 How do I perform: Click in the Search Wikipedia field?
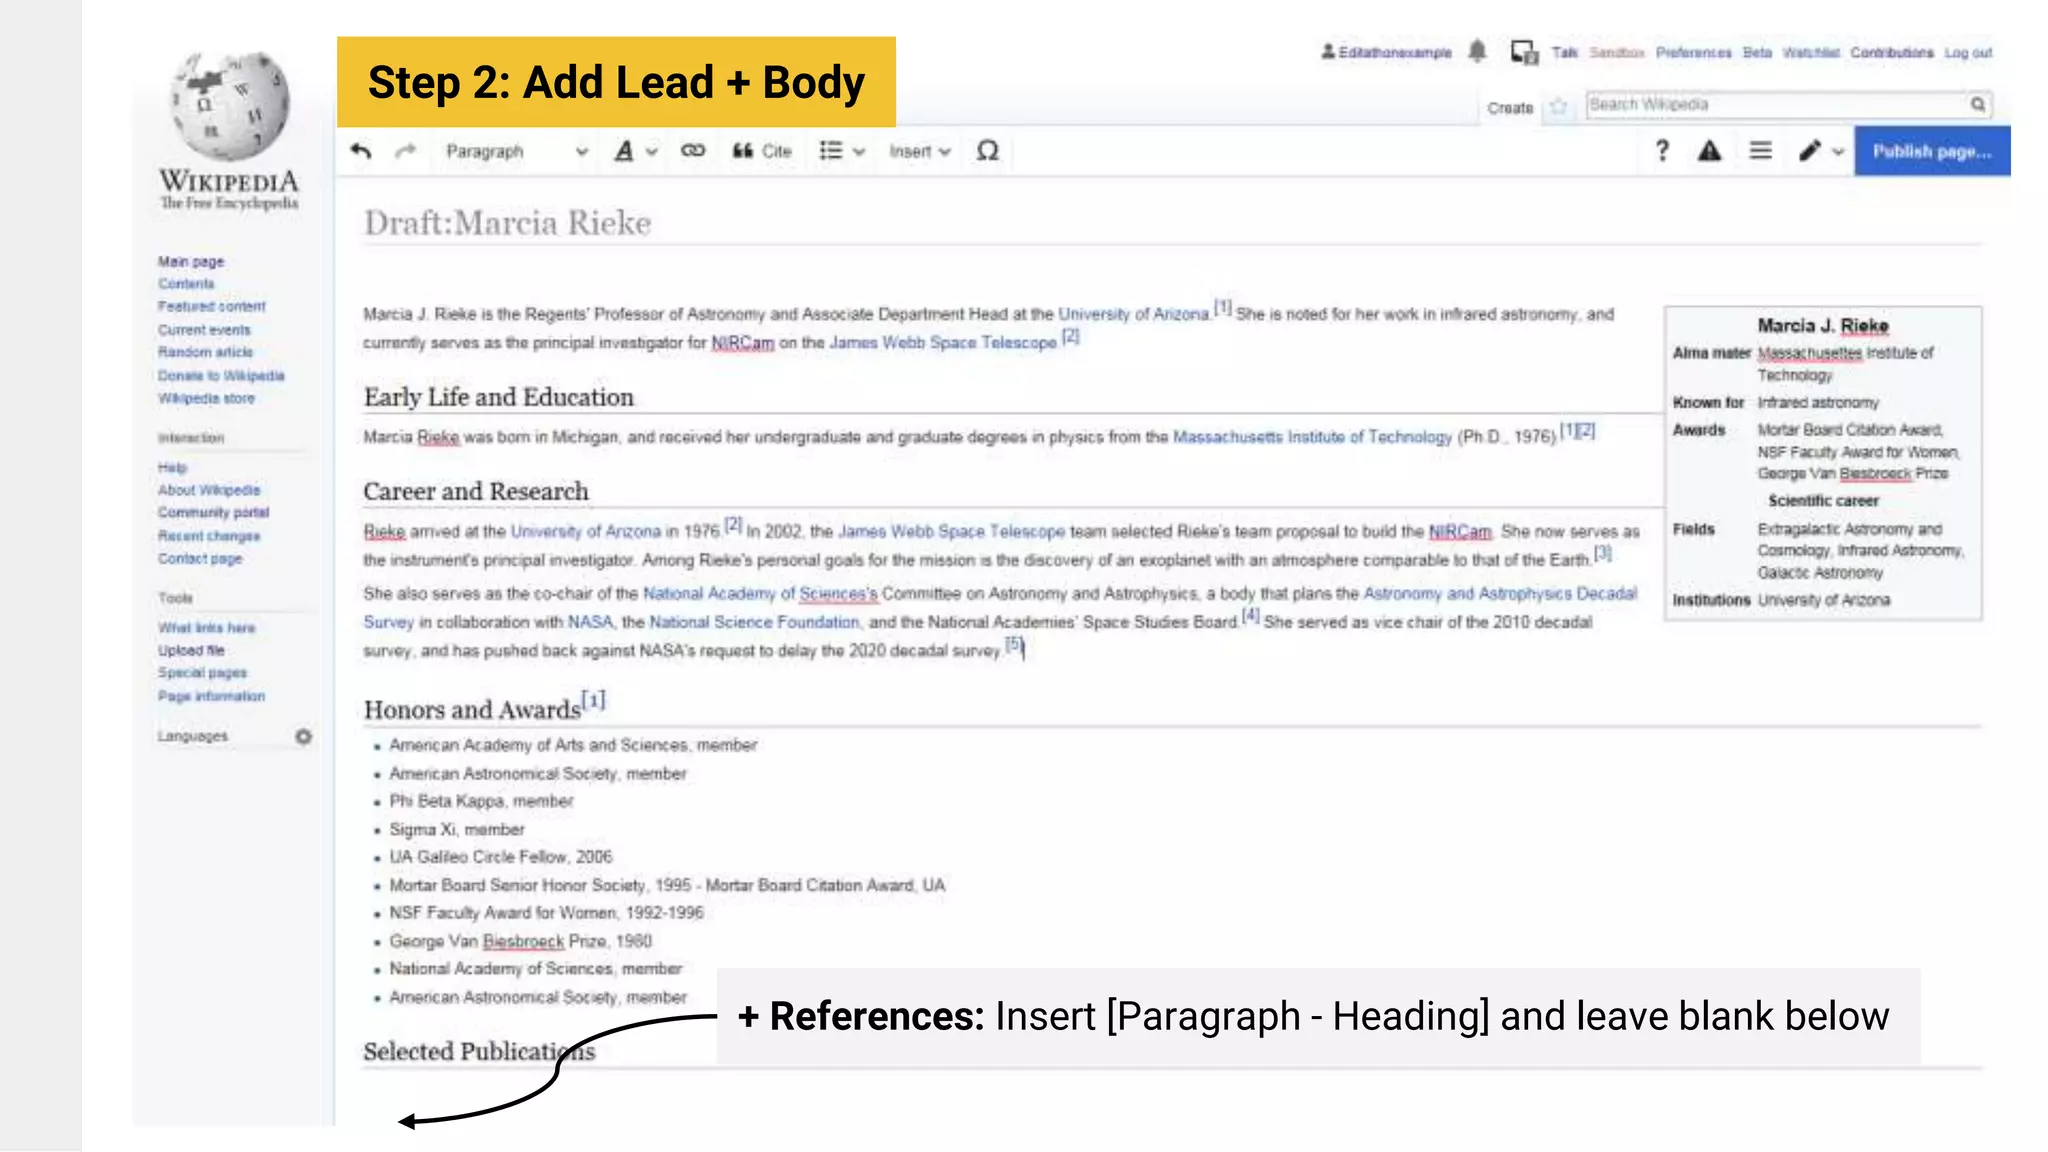point(1777,104)
